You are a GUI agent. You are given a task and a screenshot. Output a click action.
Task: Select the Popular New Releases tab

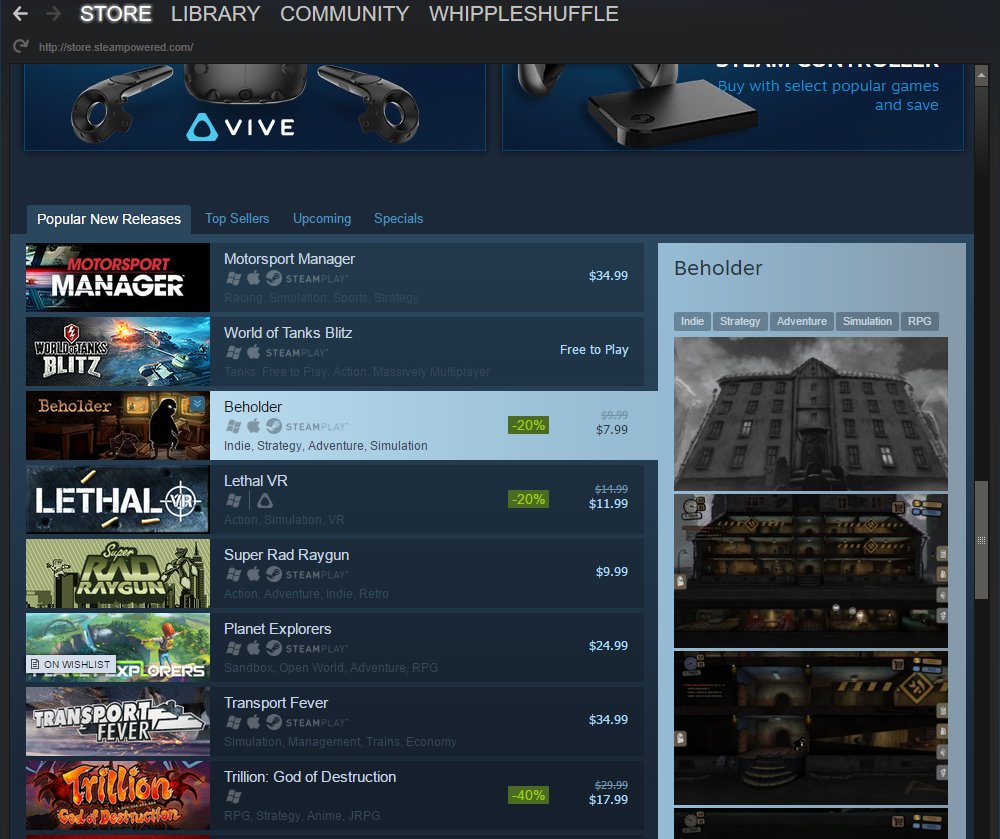click(109, 219)
